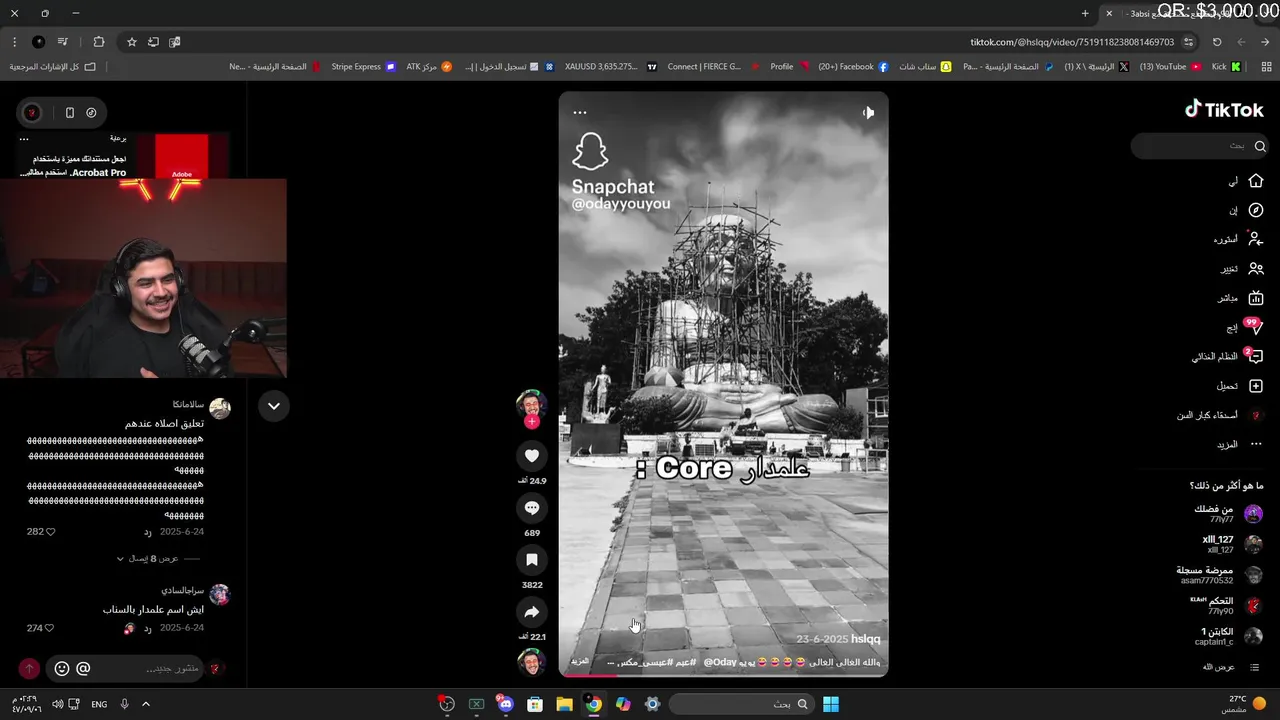This screenshot has width=1280, height=720.
Task: Reply to the سالامانكا comment
Action: point(148,532)
